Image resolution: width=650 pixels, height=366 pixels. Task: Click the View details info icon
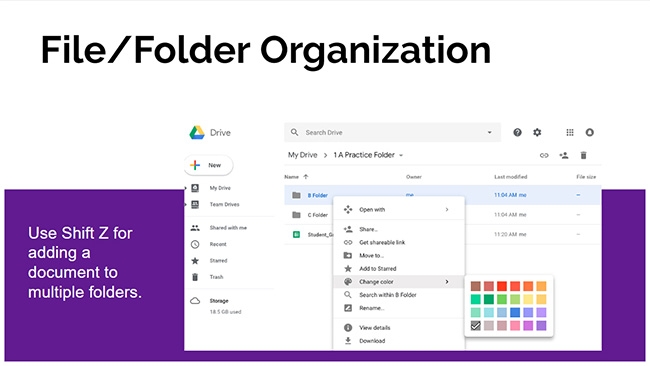pos(348,327)
